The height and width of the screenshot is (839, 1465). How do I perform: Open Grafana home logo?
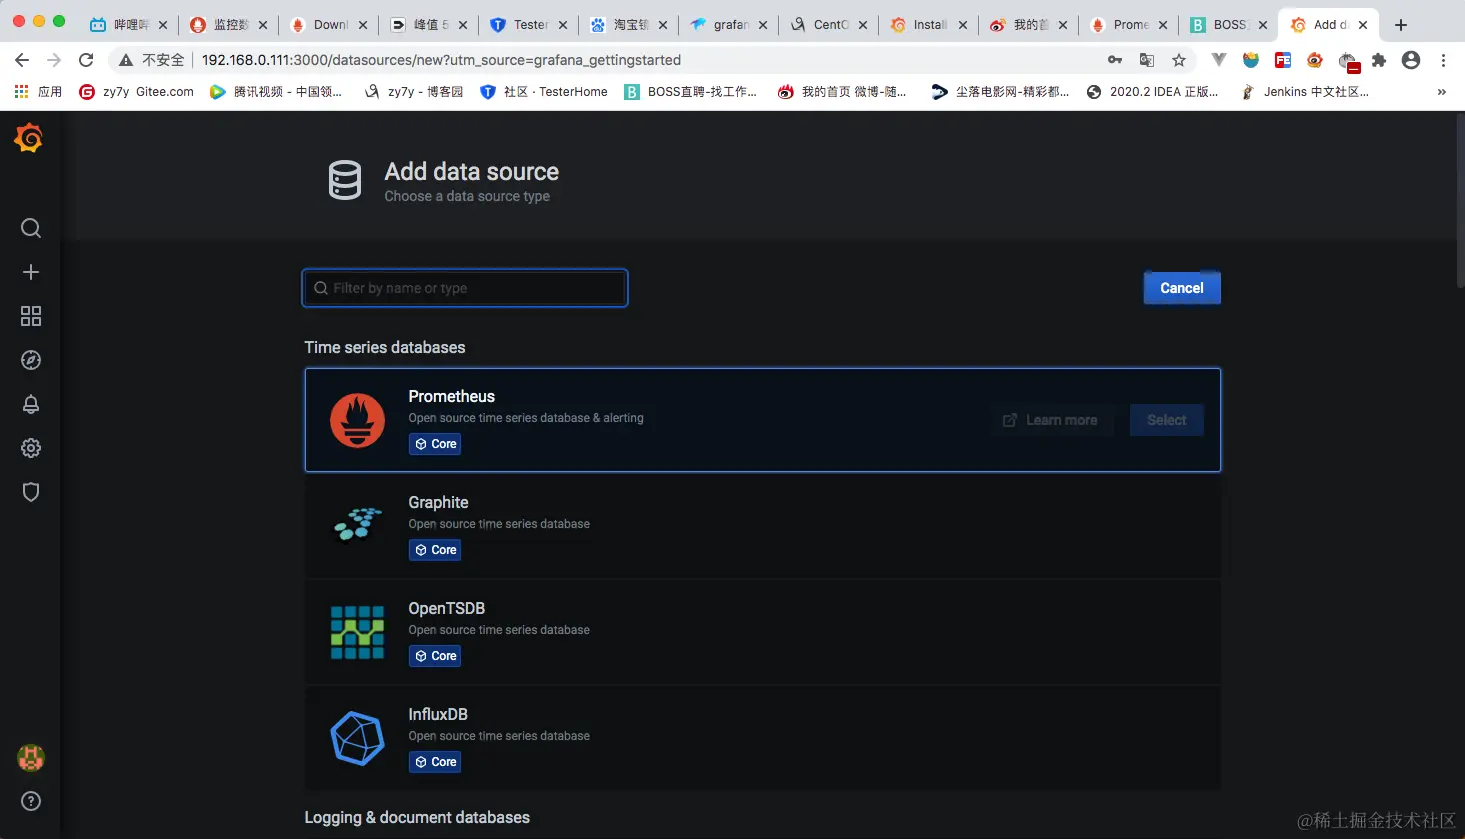pos(29,138)
